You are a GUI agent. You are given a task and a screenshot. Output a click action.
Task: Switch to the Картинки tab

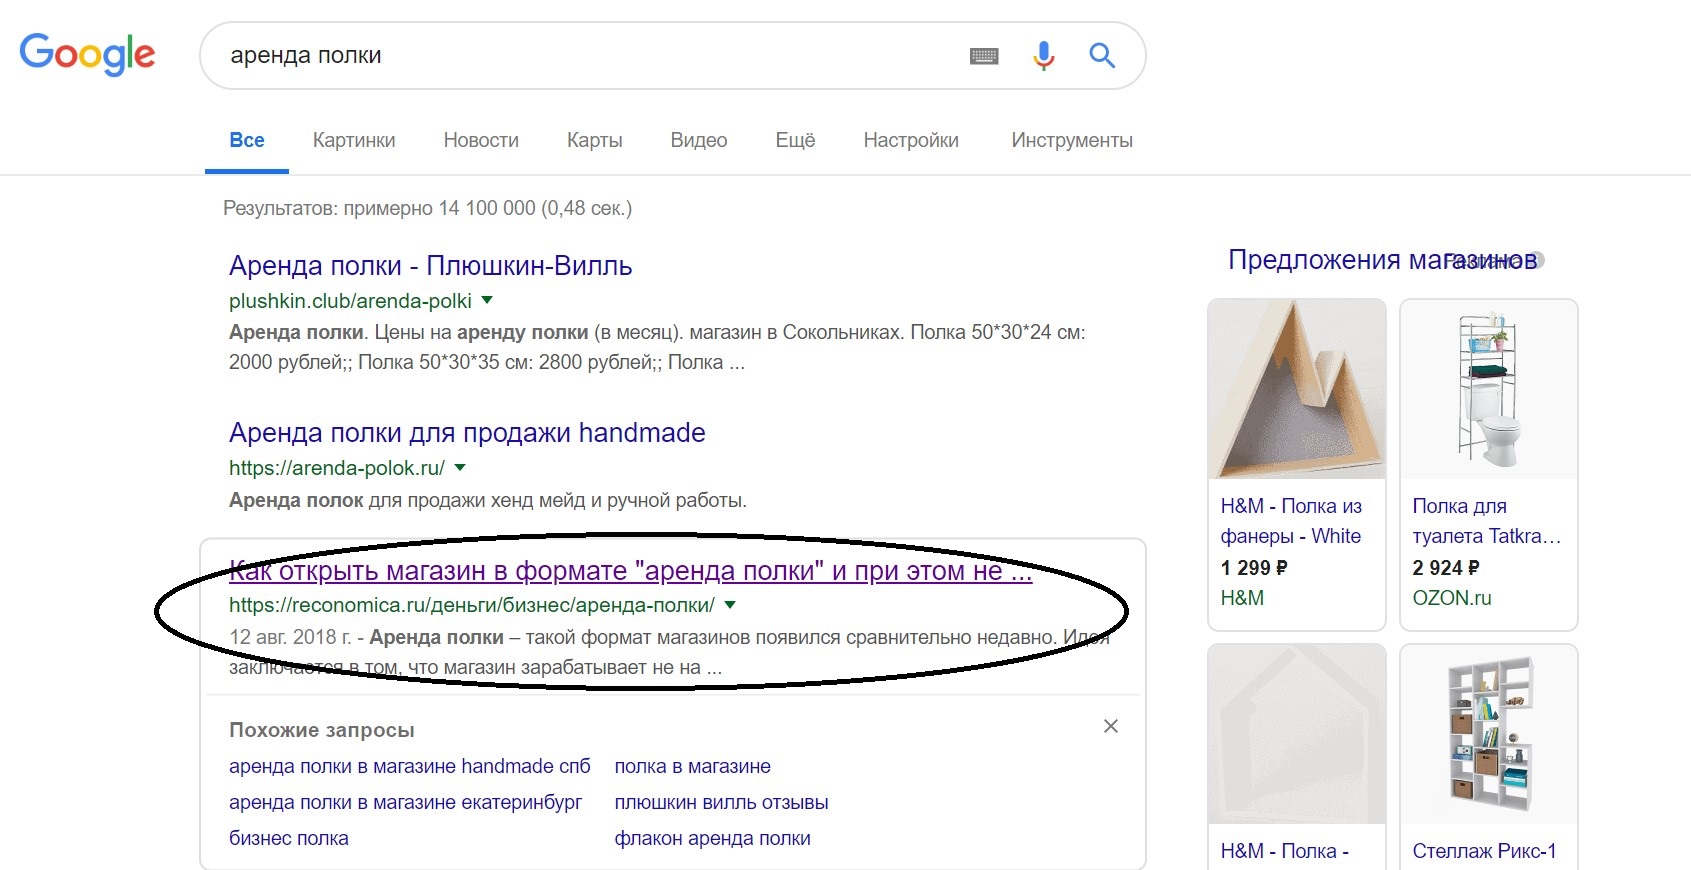pyautogui.click(x=354, y=140)
